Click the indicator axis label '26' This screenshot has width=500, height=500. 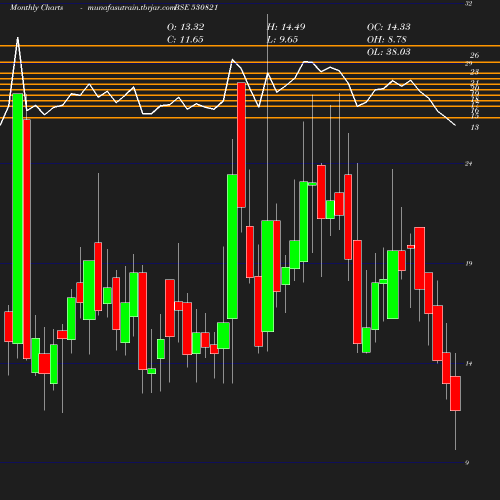pyautogui.click(x=474, y=55)
